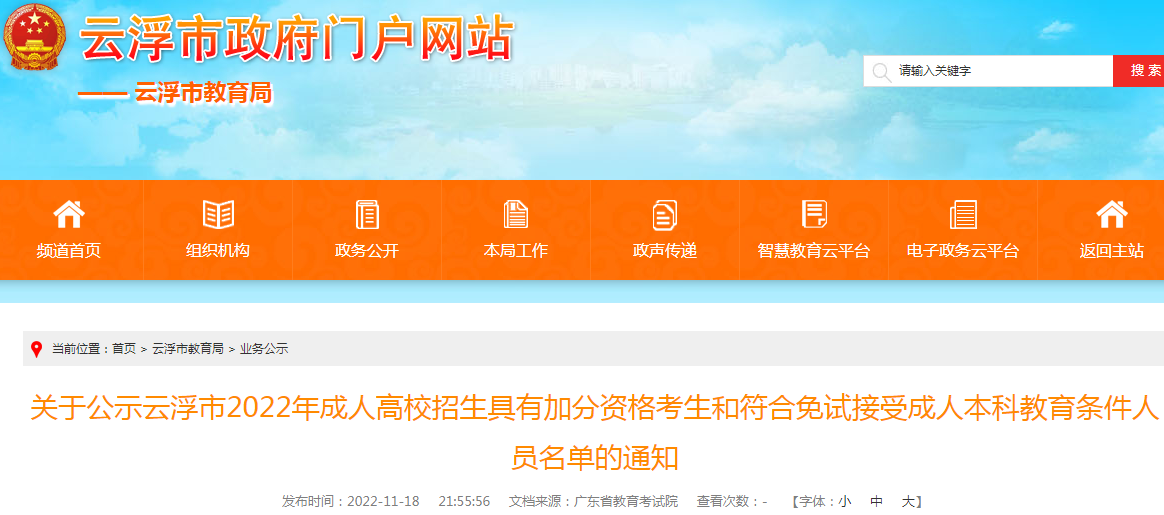The height and width of the screenshot is (515, 1164).
Task: Select the 本局工作 page icon
Action: (x=515, y=214)
